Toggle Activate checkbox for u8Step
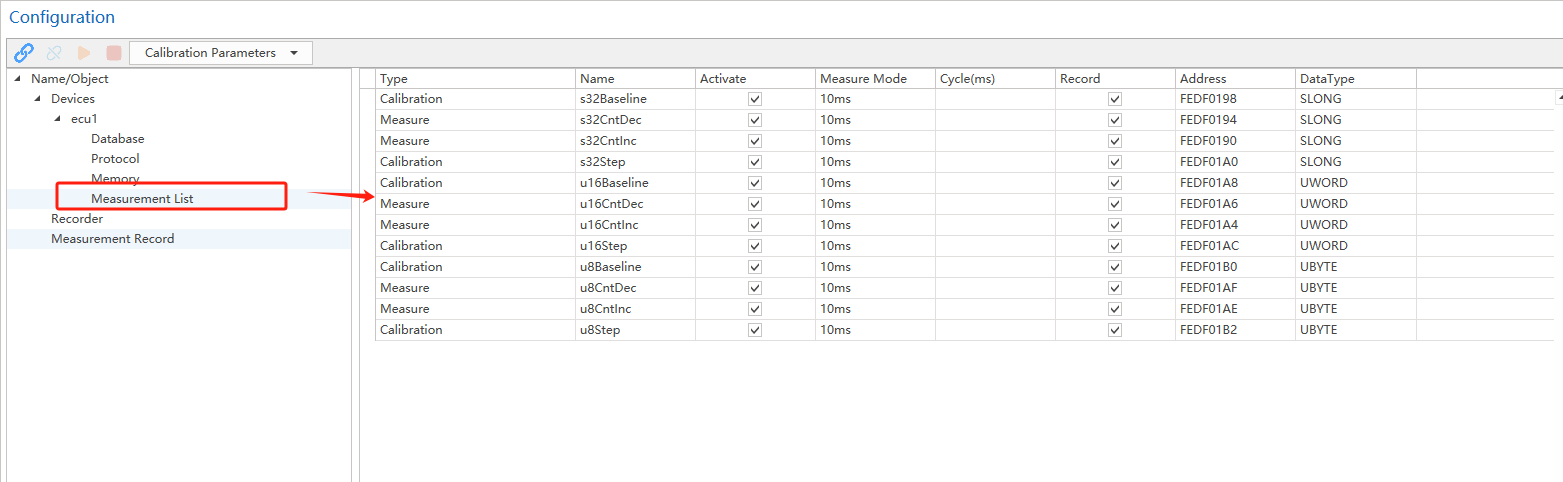Screen dimensions: 1563x482 click(x=755, y=330)
